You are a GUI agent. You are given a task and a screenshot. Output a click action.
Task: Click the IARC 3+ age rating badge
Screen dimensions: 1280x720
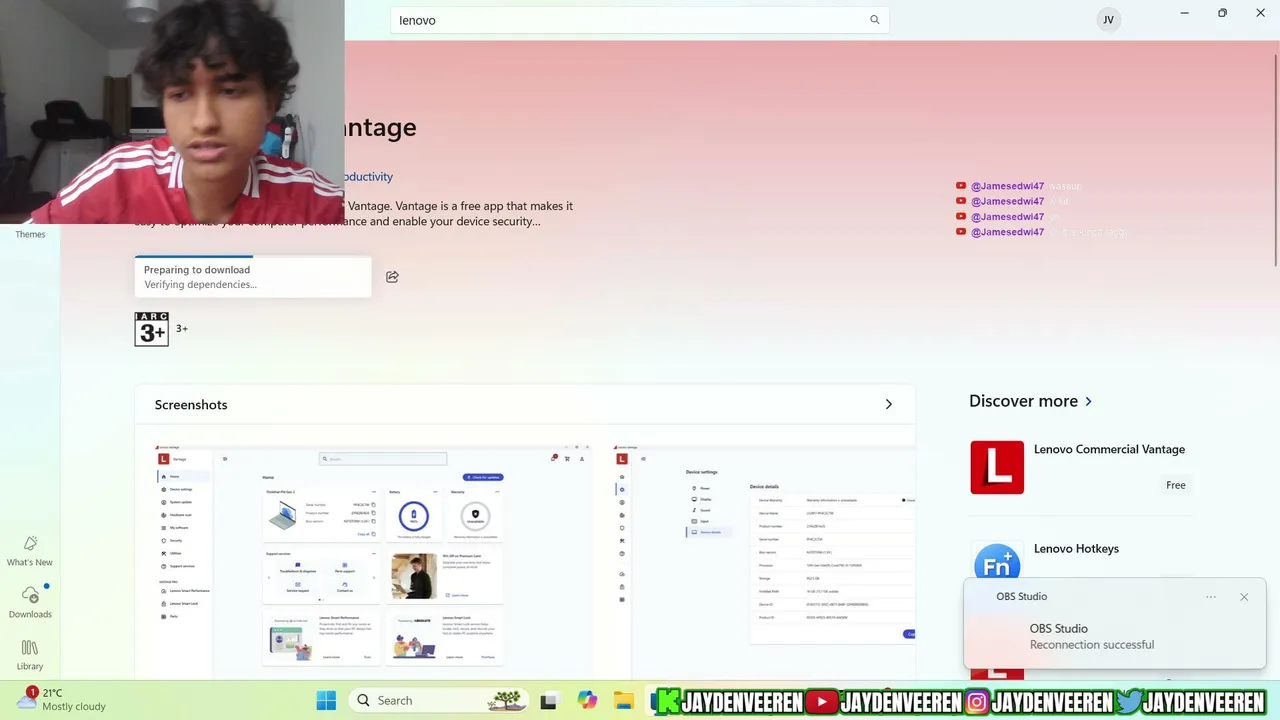[x=152, y=329]
